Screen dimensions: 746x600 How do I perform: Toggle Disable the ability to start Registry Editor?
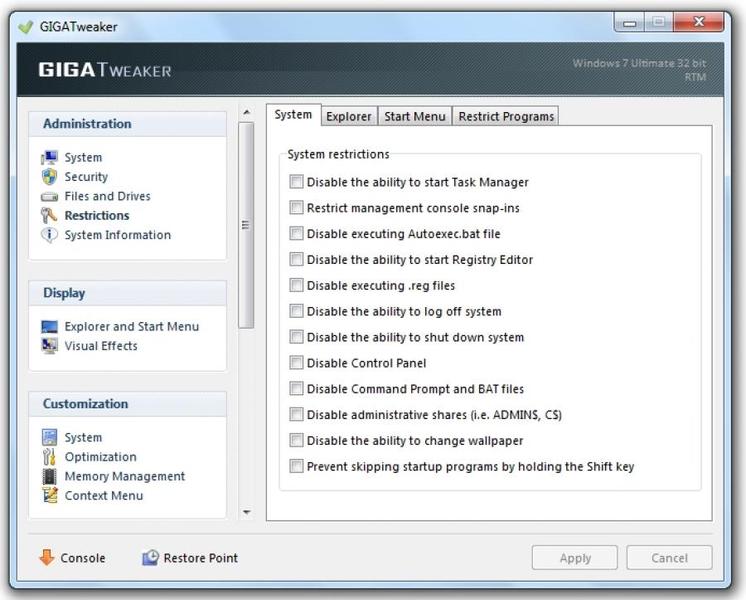click(296, 259)
